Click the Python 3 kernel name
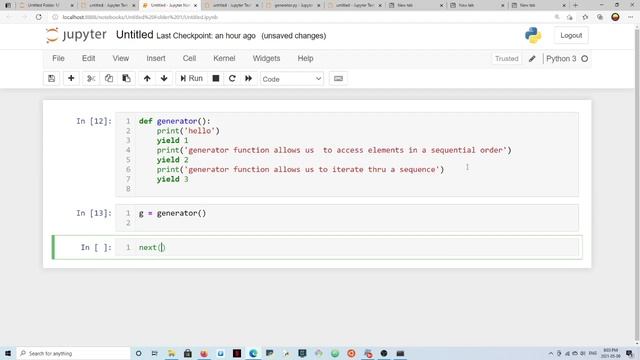The image size is (640, 360). click(x=561, y=59)
